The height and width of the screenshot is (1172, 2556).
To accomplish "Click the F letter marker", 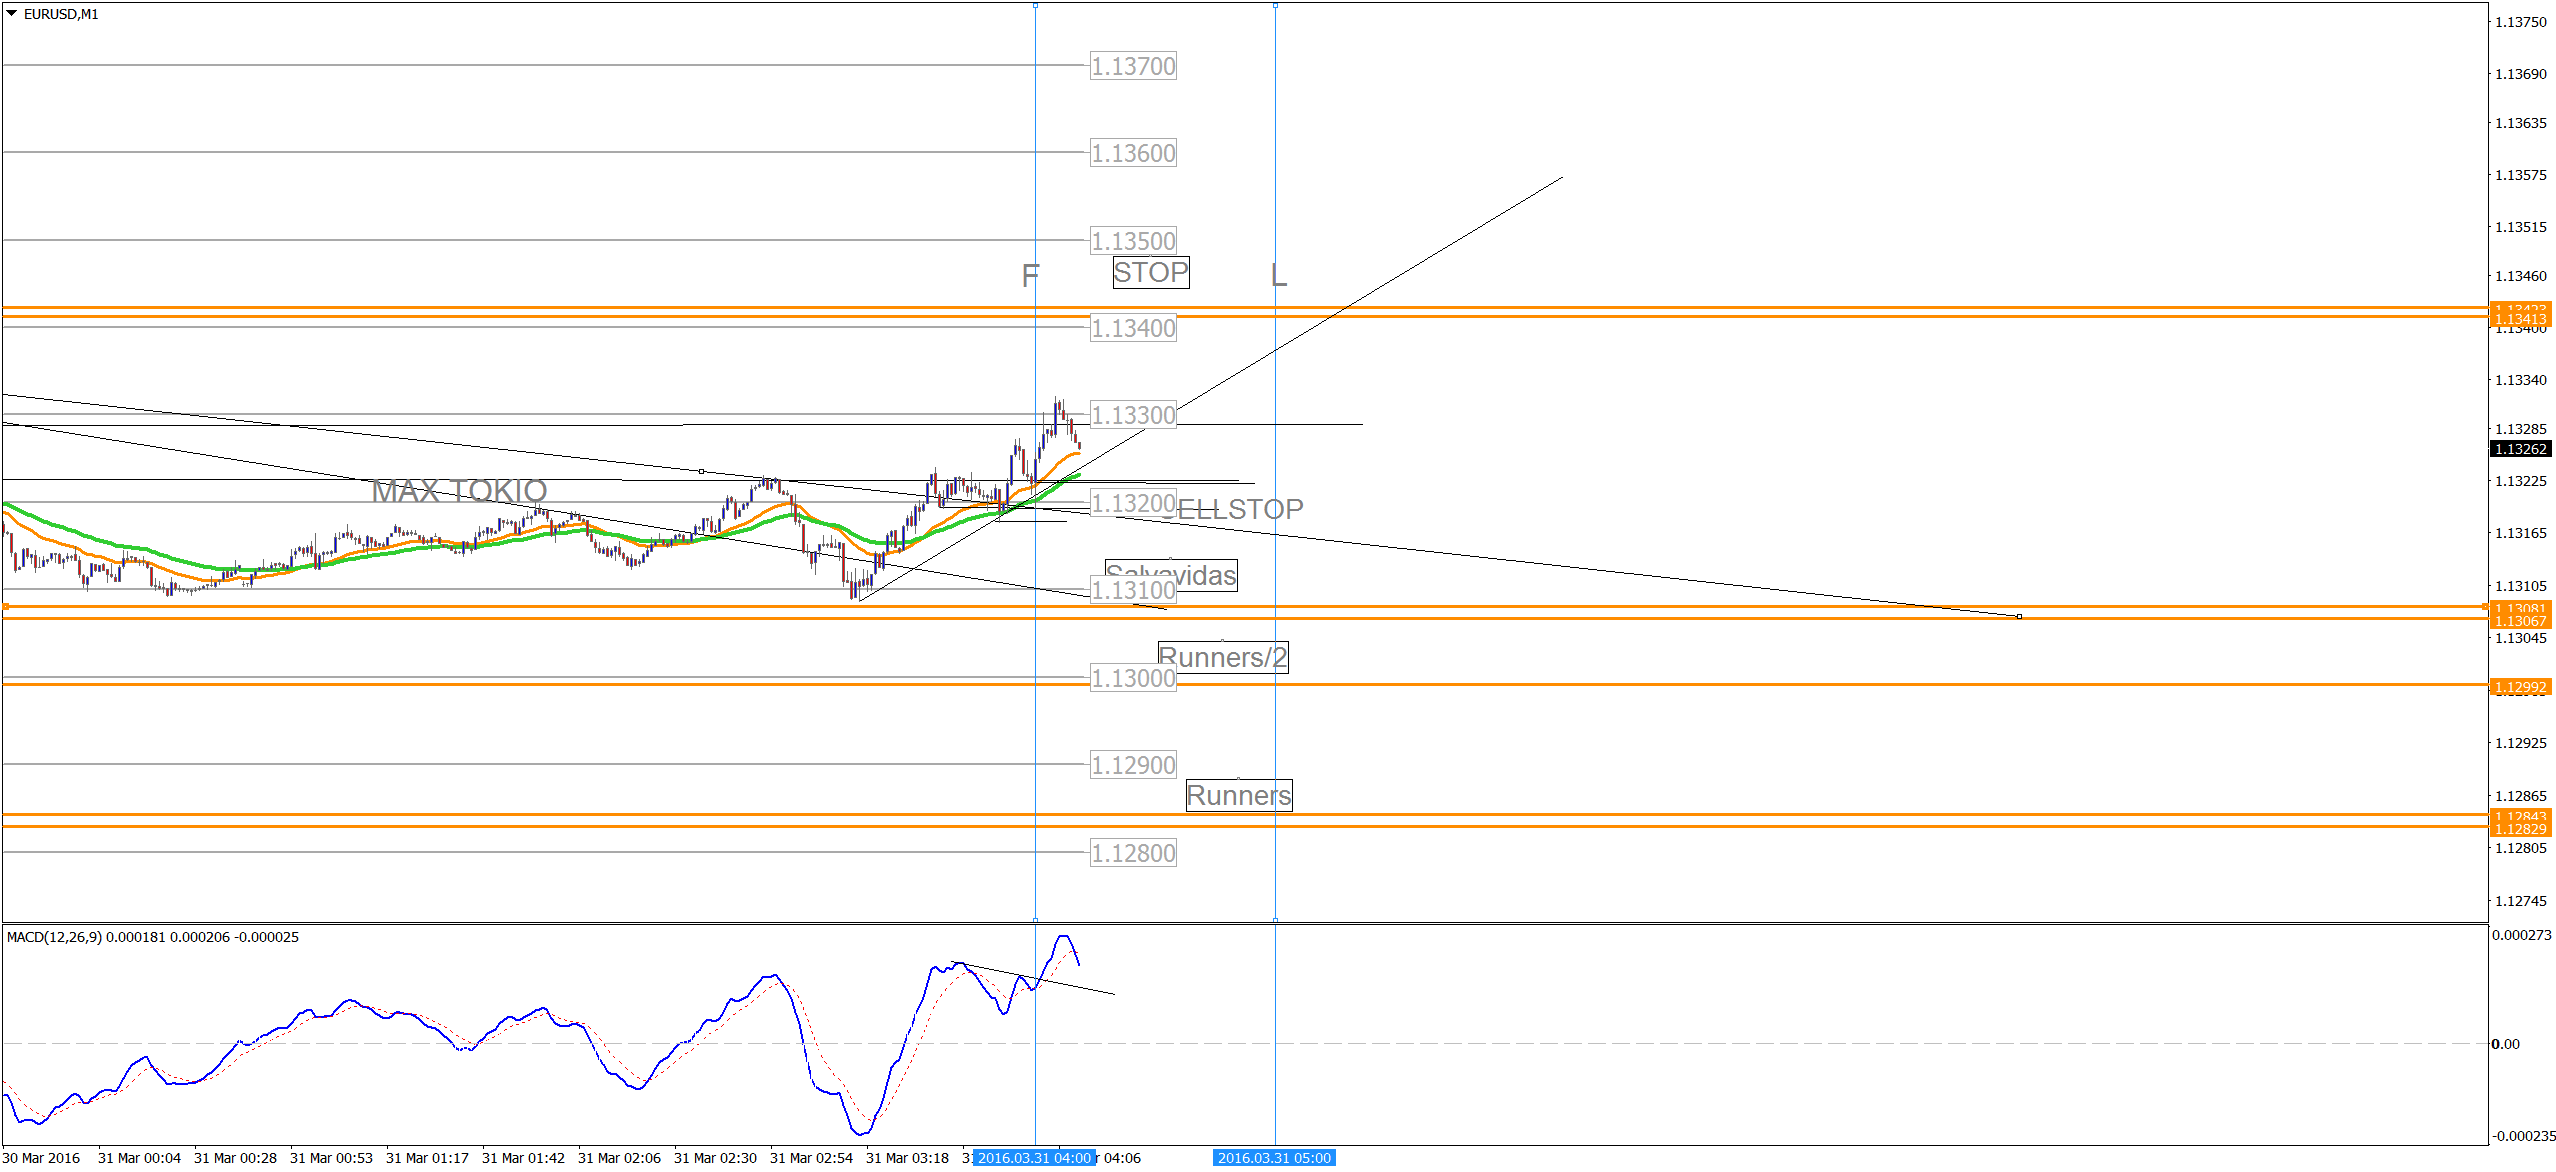I will [x=1030, y=275].
